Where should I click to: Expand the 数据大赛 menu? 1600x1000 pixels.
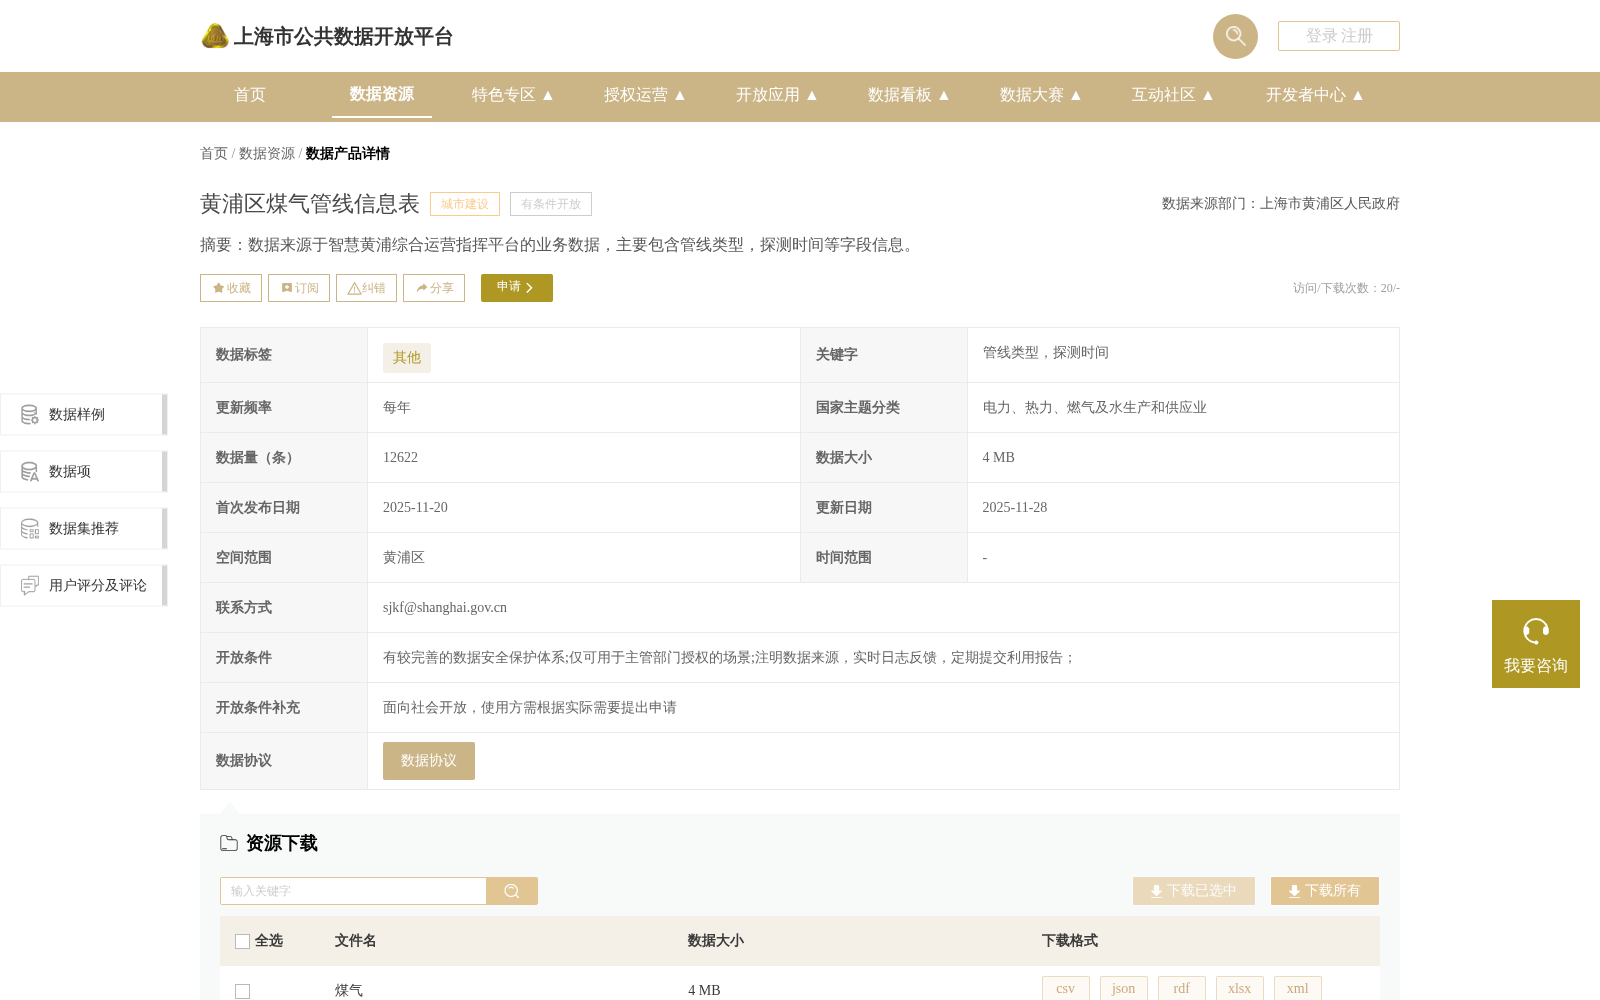[1040, 95]
